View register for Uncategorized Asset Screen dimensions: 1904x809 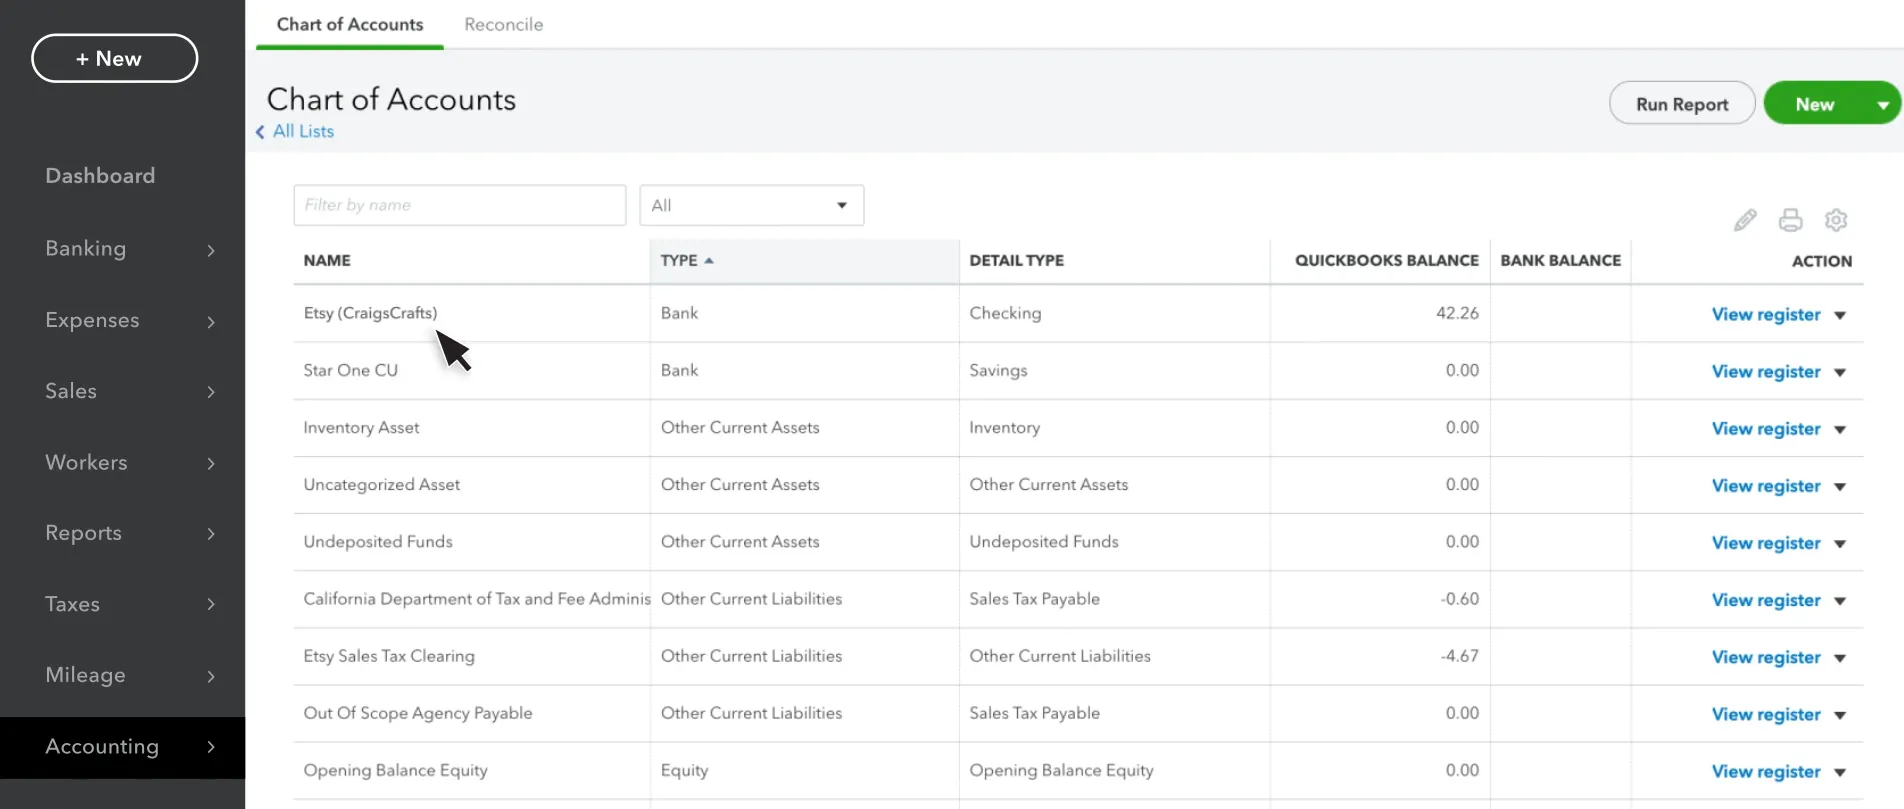tap(1766, 485)
